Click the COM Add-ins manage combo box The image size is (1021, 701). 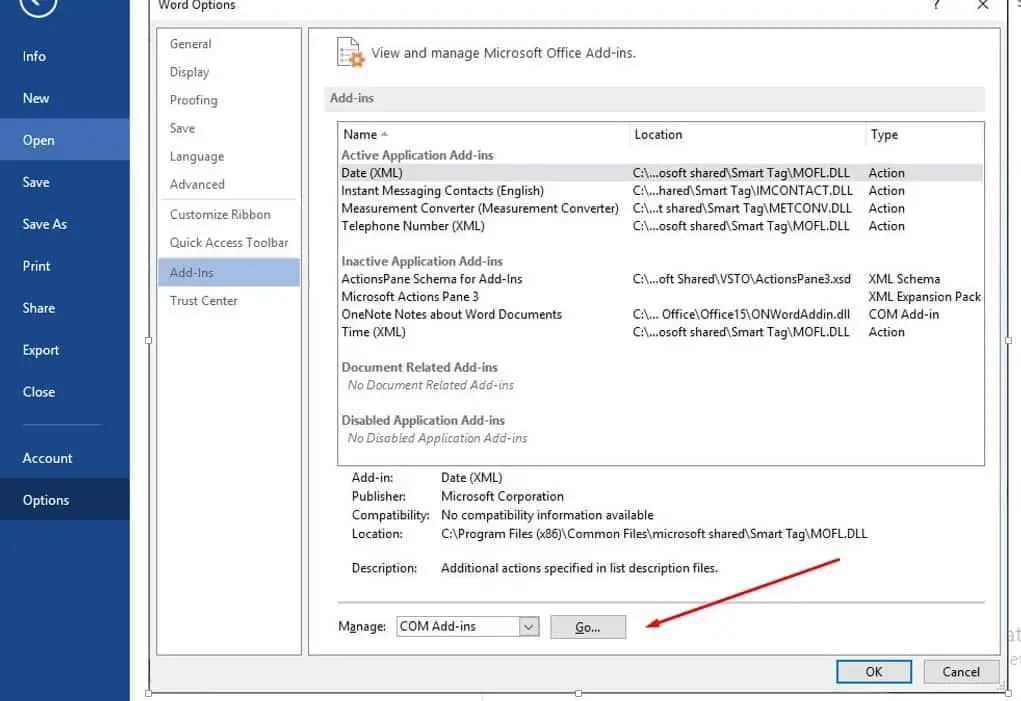468,627
